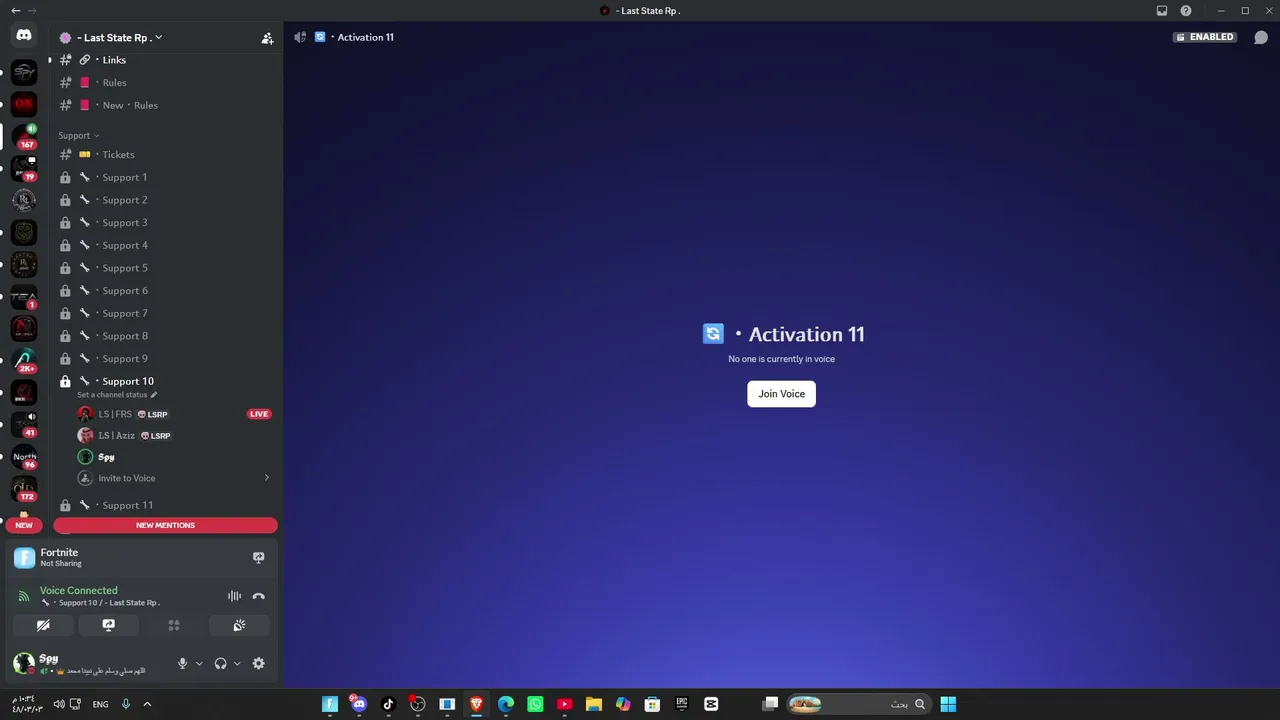Click Invite to Voice
The image size is (1280, 720).
pyautogui.click(x=126, y=478)
